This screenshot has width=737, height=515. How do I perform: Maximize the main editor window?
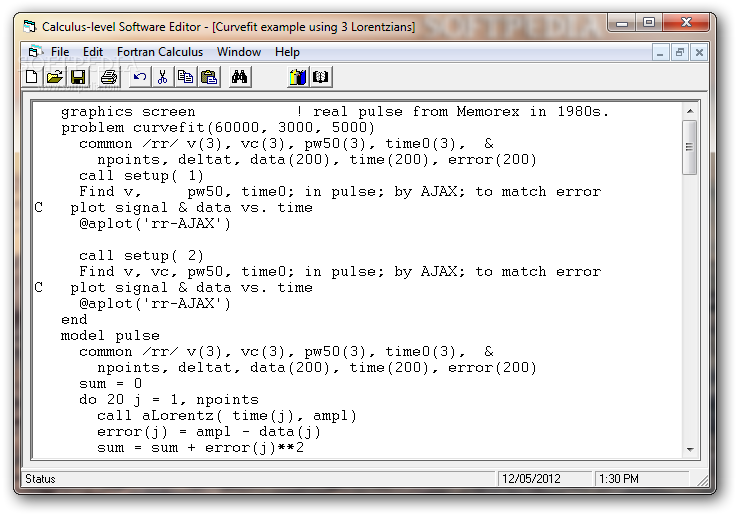coord(649,23)
